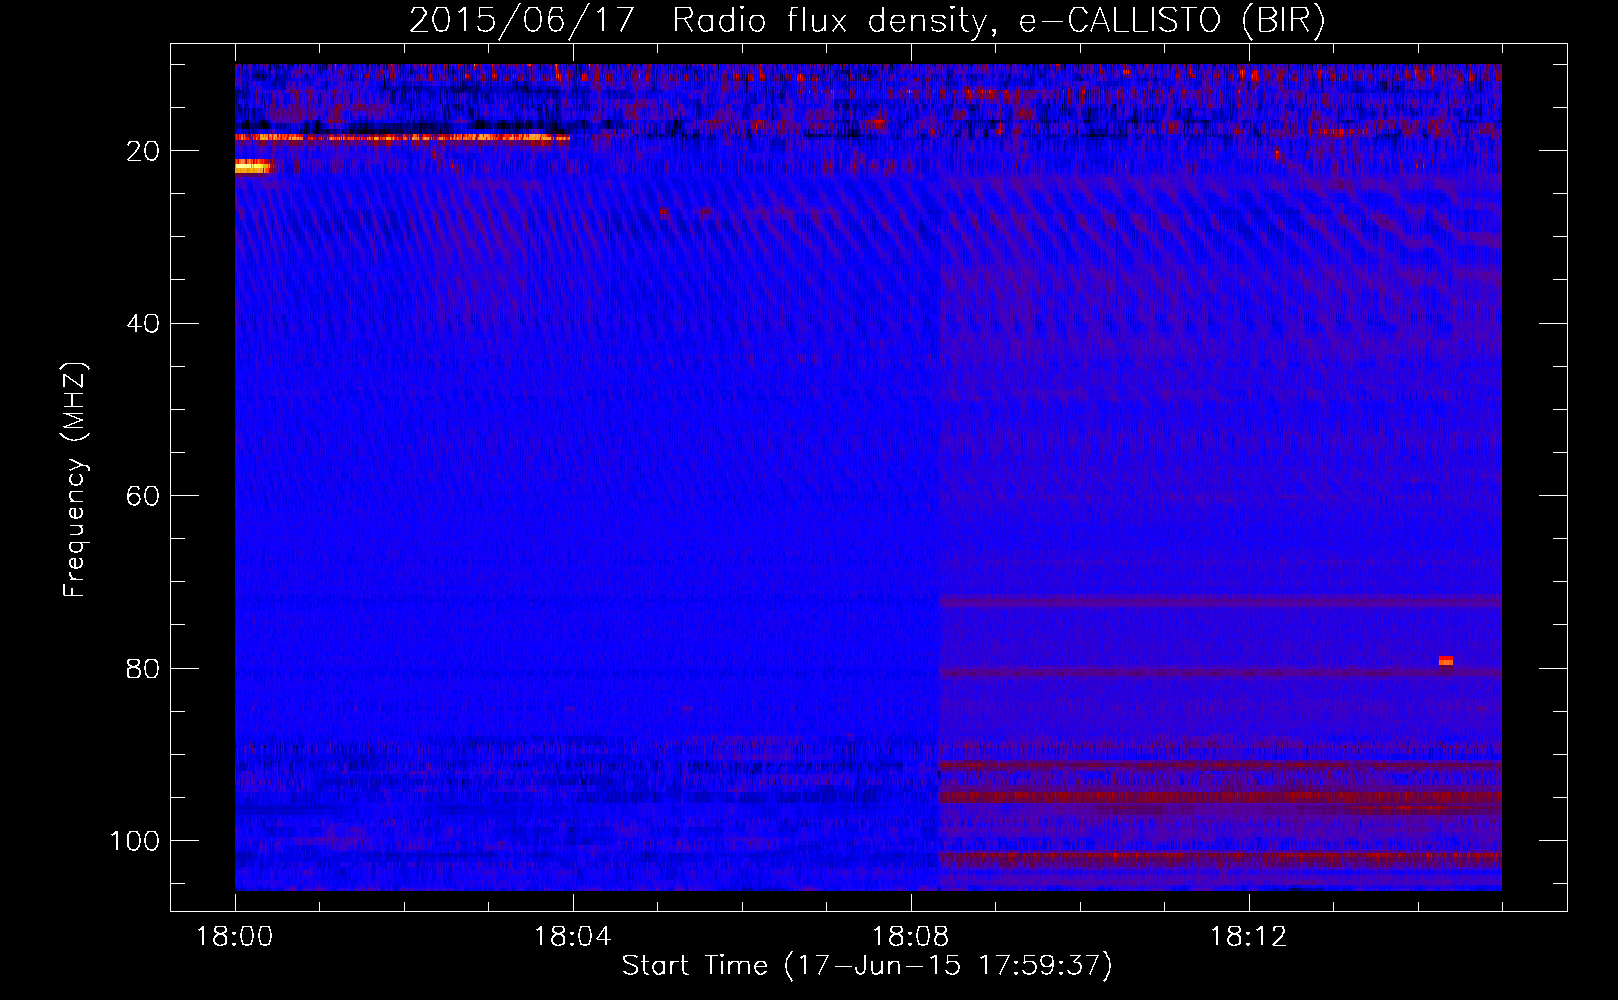Click the 80 MHz frequency tick label

click(x=143, y=668)
